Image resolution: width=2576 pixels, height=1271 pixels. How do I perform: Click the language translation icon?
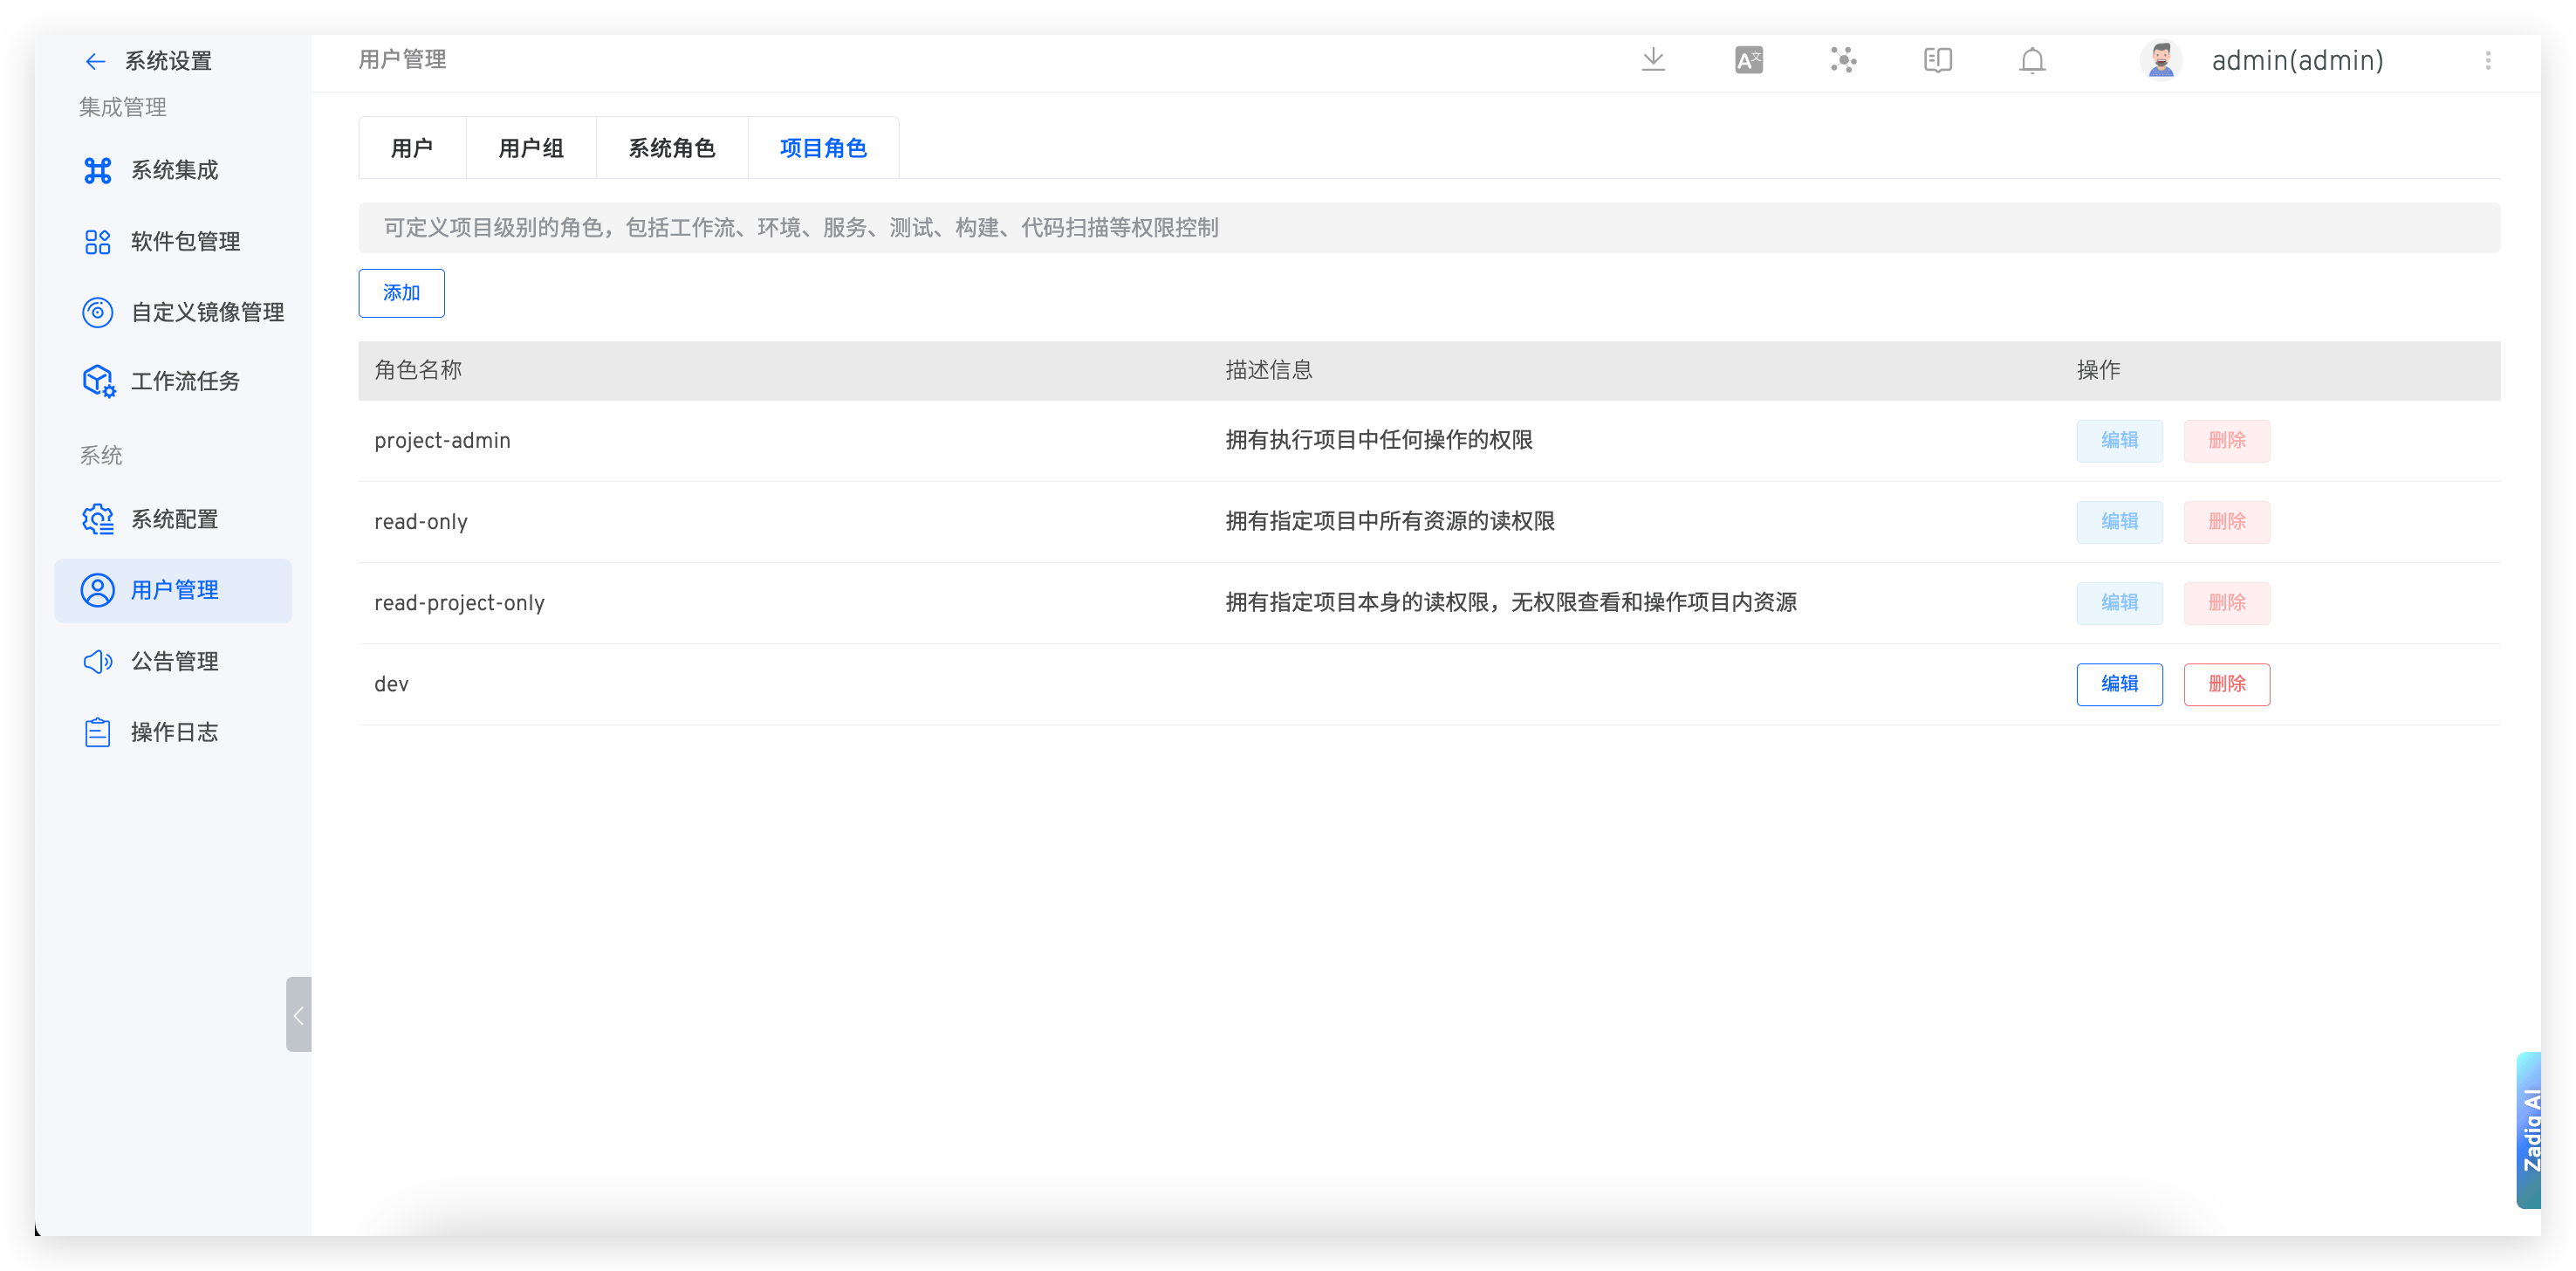(x=1748, y=60)
